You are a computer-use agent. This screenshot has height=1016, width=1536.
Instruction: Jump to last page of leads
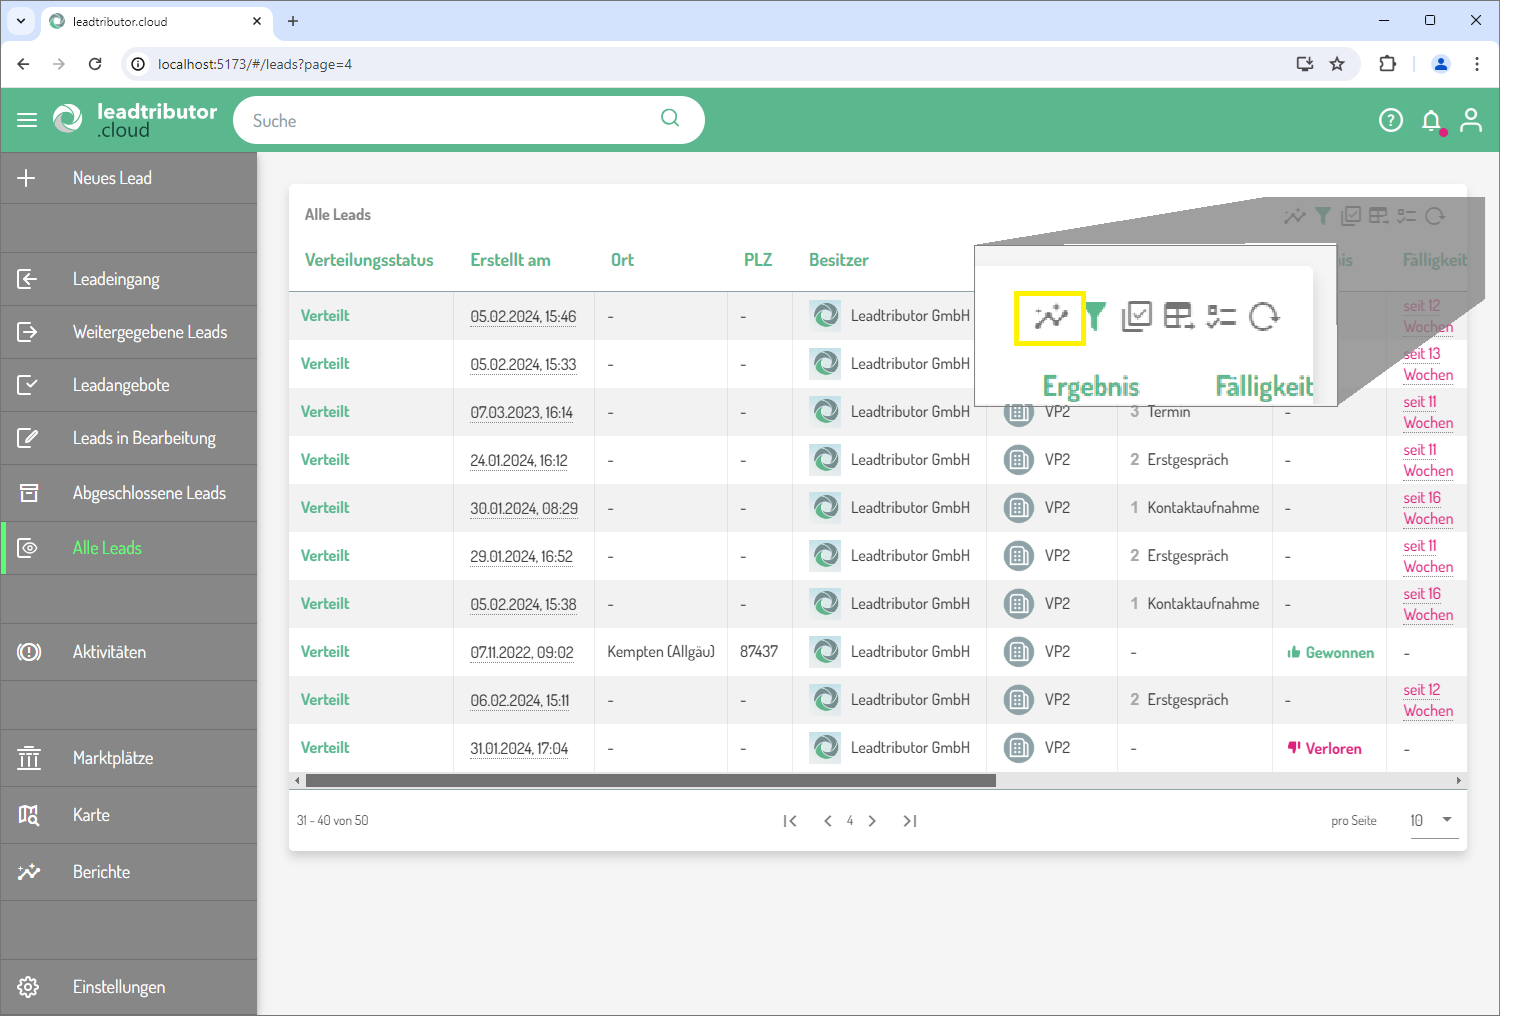point(910,821)
